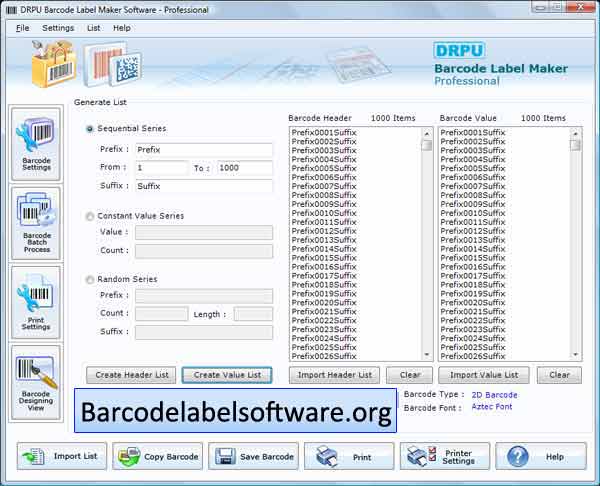Image resolution: width=600 pixels, height=486 pixels.
Task: Click the Copy Barcode icon
Action: (129, 457)
